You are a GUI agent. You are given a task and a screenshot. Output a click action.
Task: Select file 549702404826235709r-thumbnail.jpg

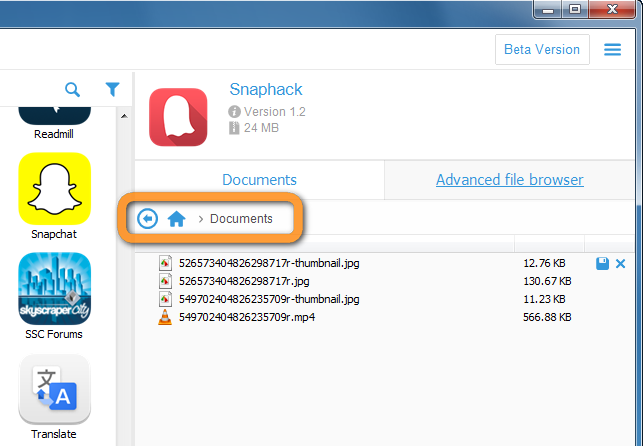269,299
